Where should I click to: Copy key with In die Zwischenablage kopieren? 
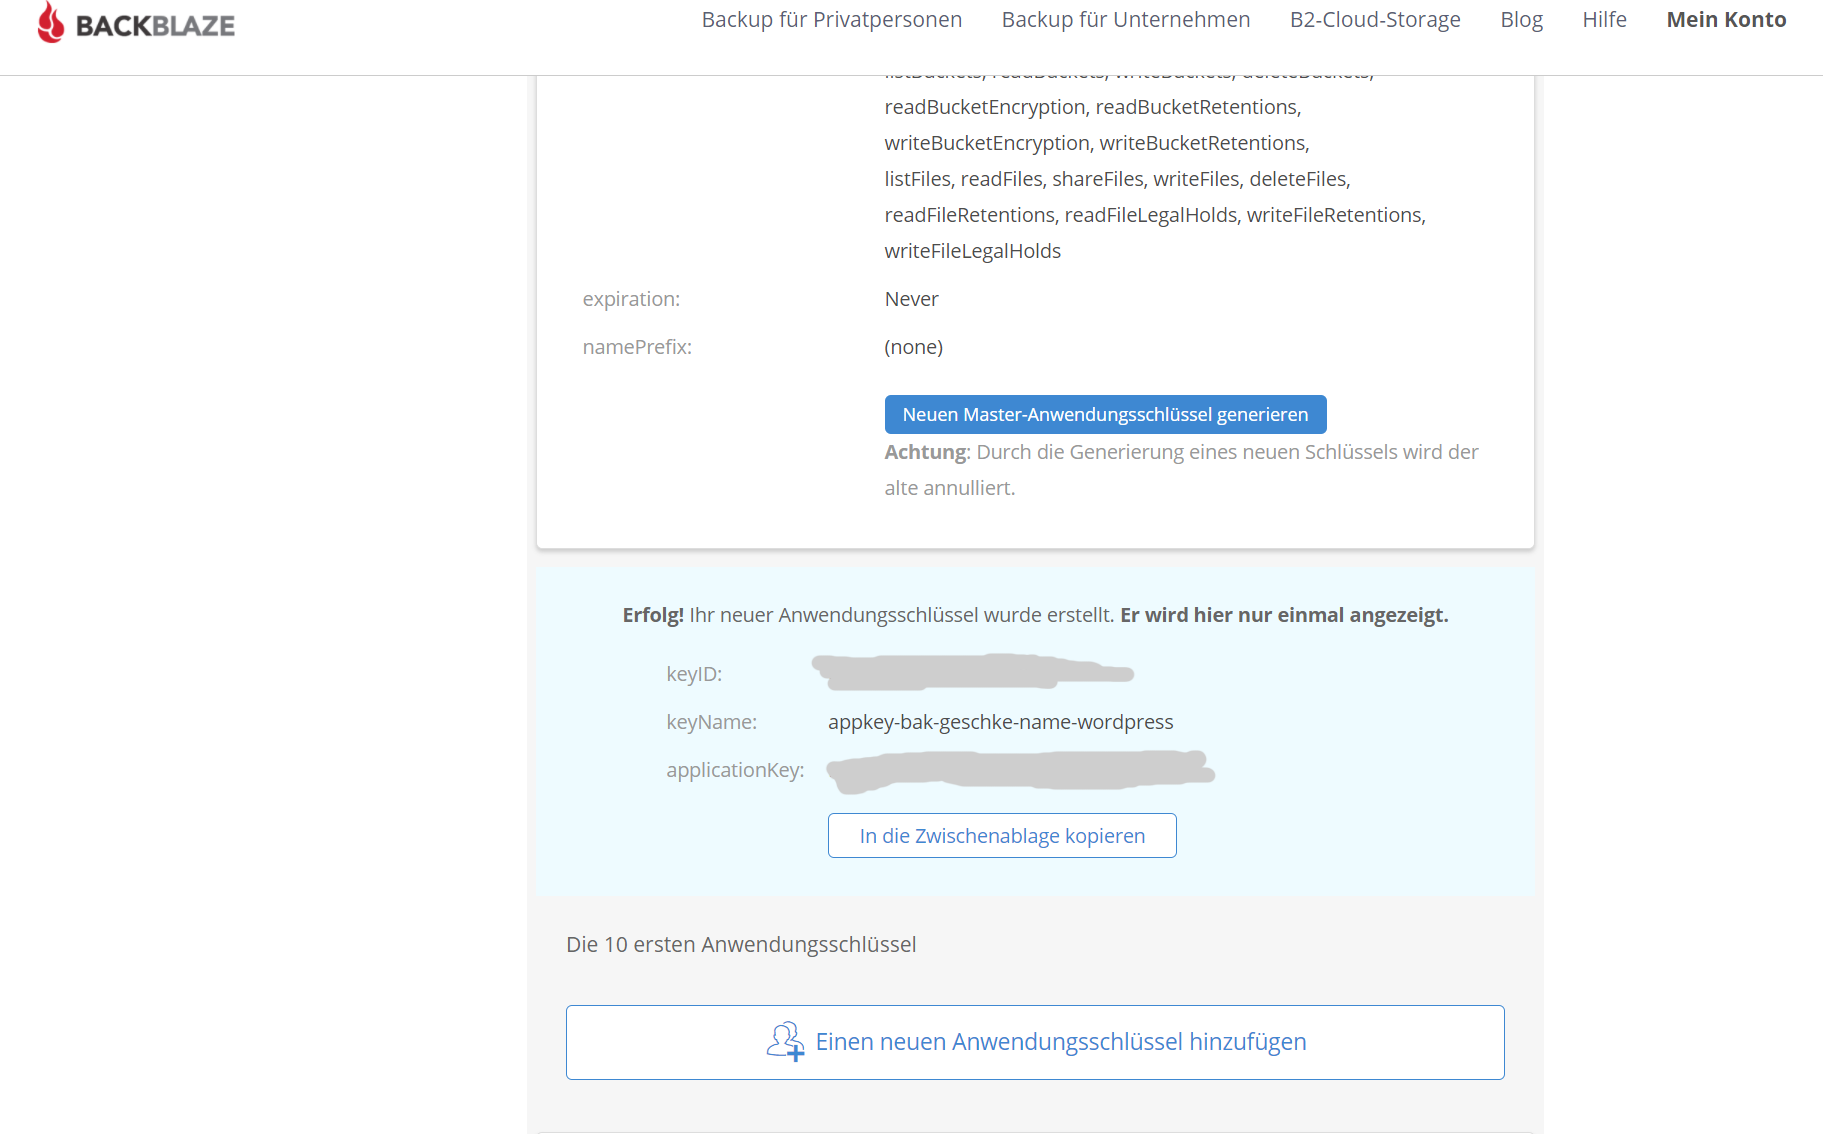pyautogui.click(x=1002, y=836)
